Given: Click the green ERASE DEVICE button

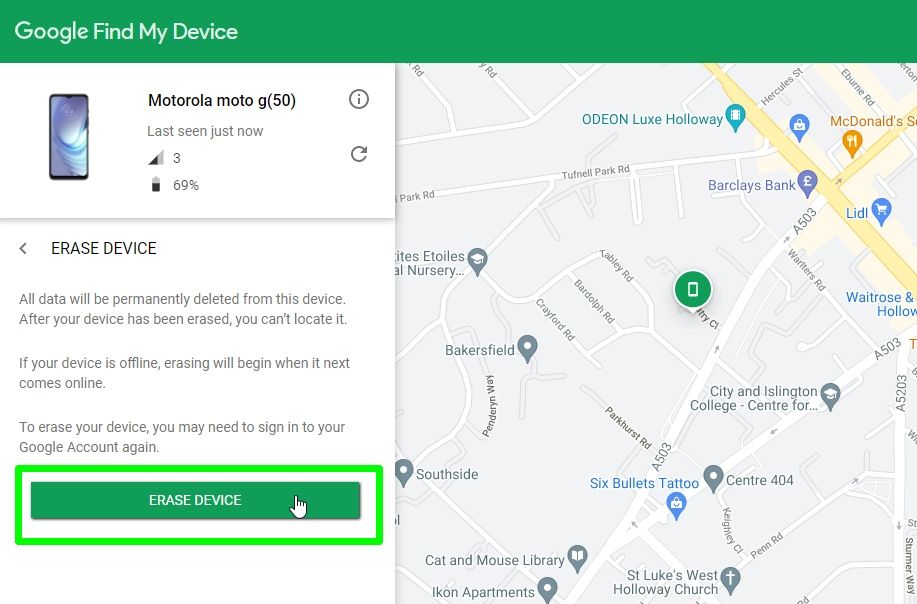Looking at the screenshot, I should pos(195,500).
